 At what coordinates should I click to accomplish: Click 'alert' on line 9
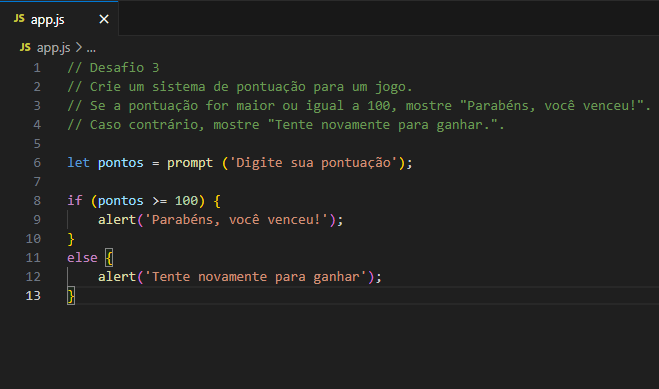[x=117, y=220]
